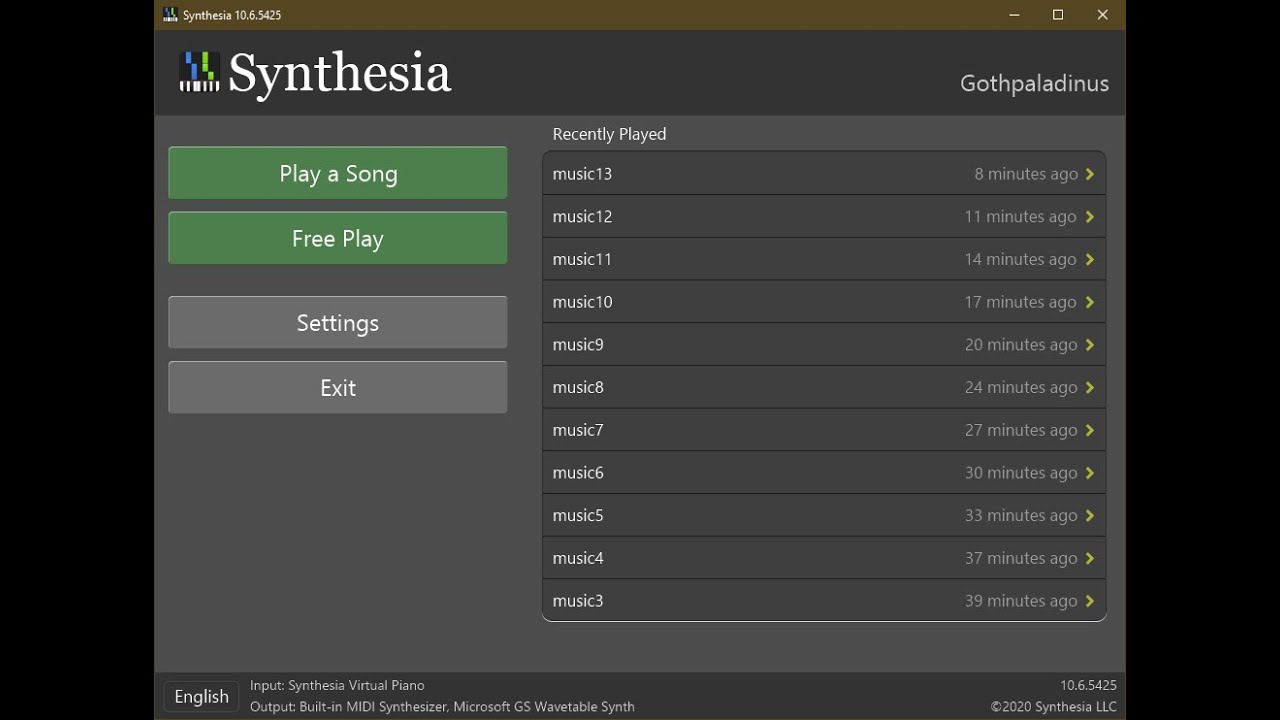Screen dimensions: 1280x720
Task: Click the music7 row chevron
Action: [1090, 430]
